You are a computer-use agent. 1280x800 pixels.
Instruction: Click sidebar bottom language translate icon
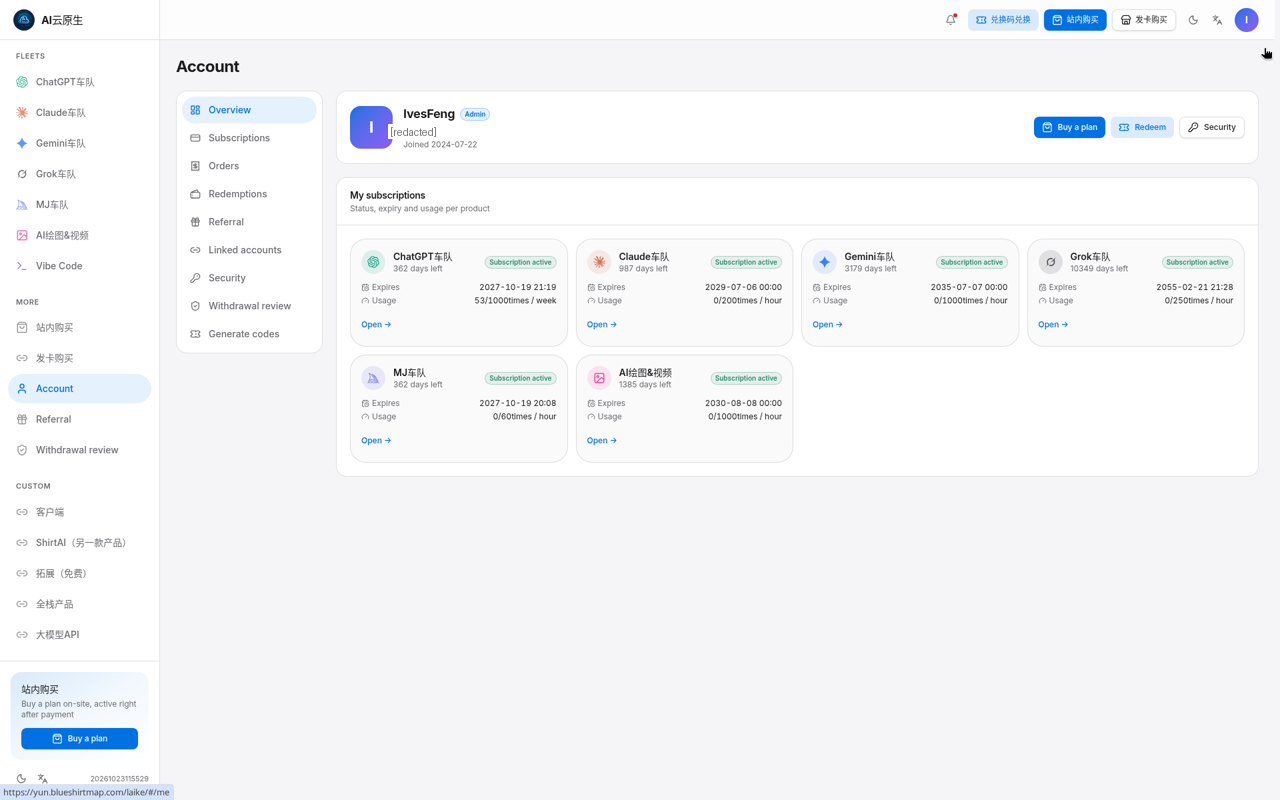43,779
